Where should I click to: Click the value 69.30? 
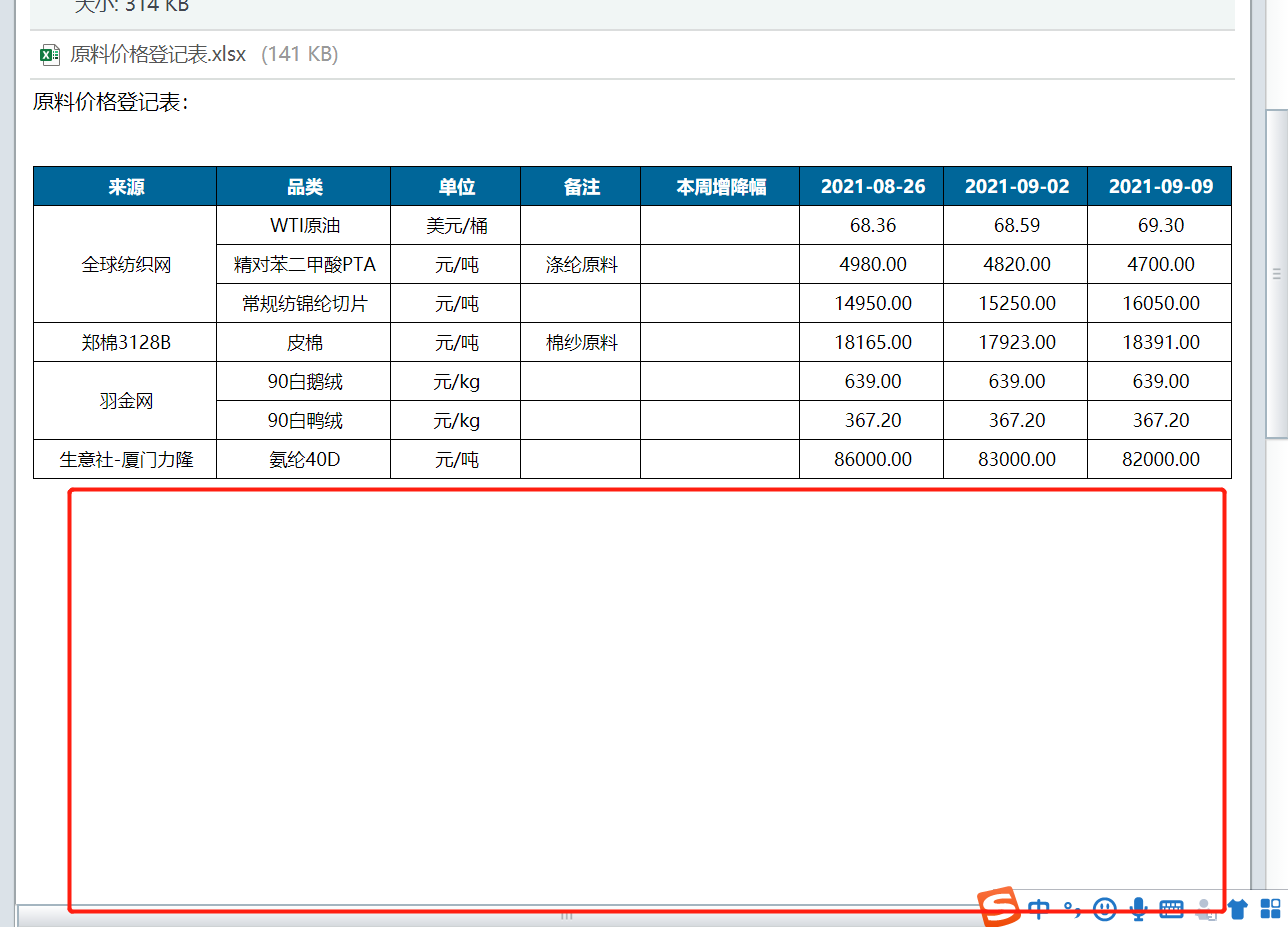pyautogui.click(x=1160, y=226)
